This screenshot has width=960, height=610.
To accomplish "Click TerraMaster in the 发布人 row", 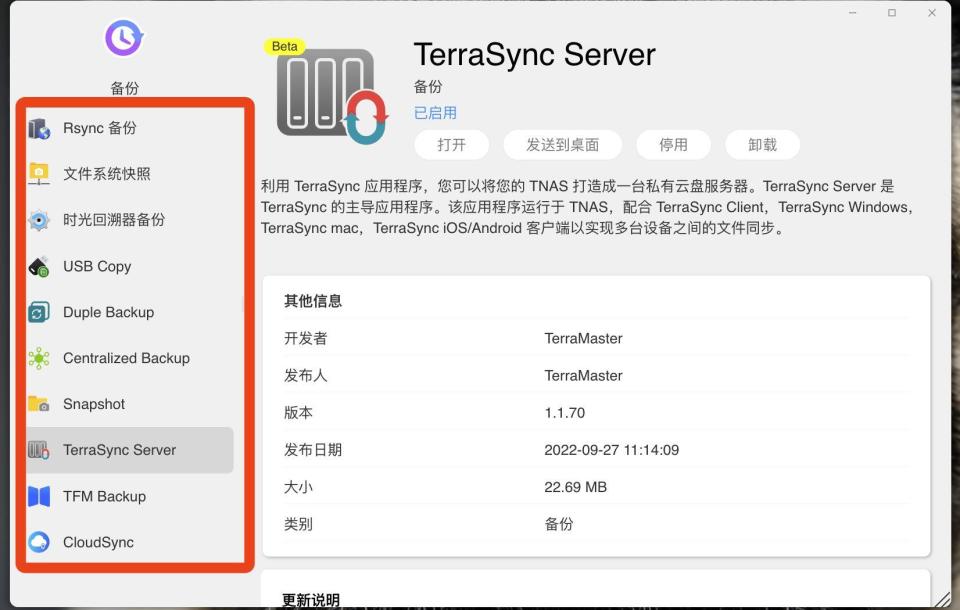I will click(x=583, y=376).
